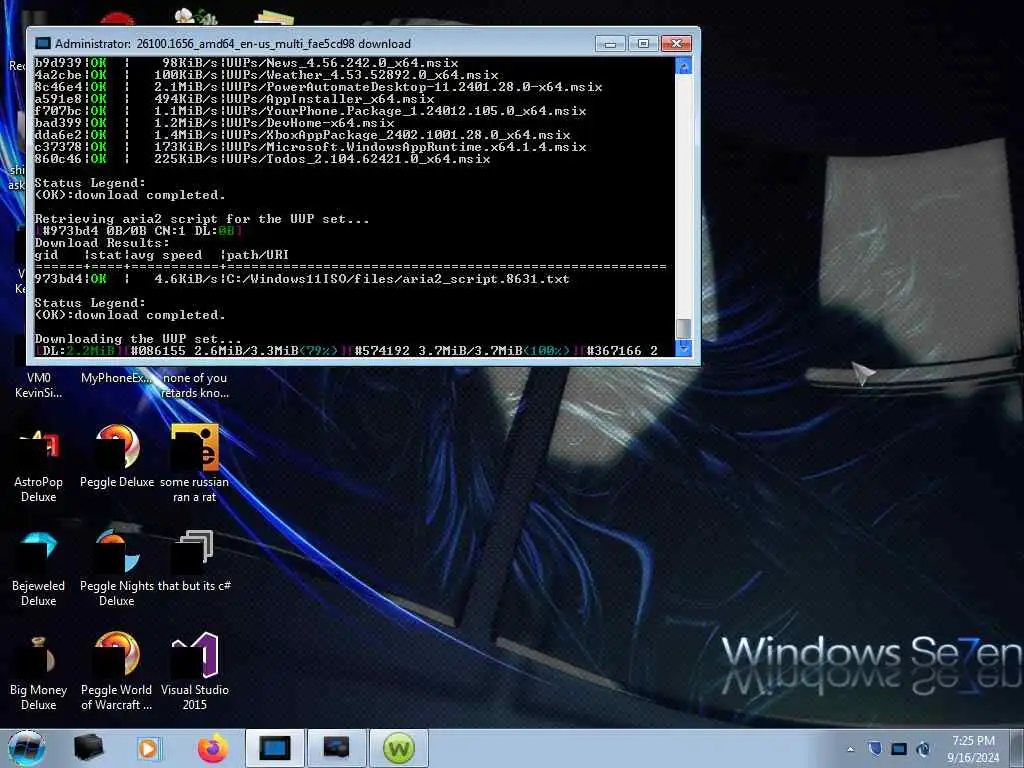The width and height of the screenshot is (1024, 768).
Task: Open the Windows Start orb
Action: [x=27, y=748]
